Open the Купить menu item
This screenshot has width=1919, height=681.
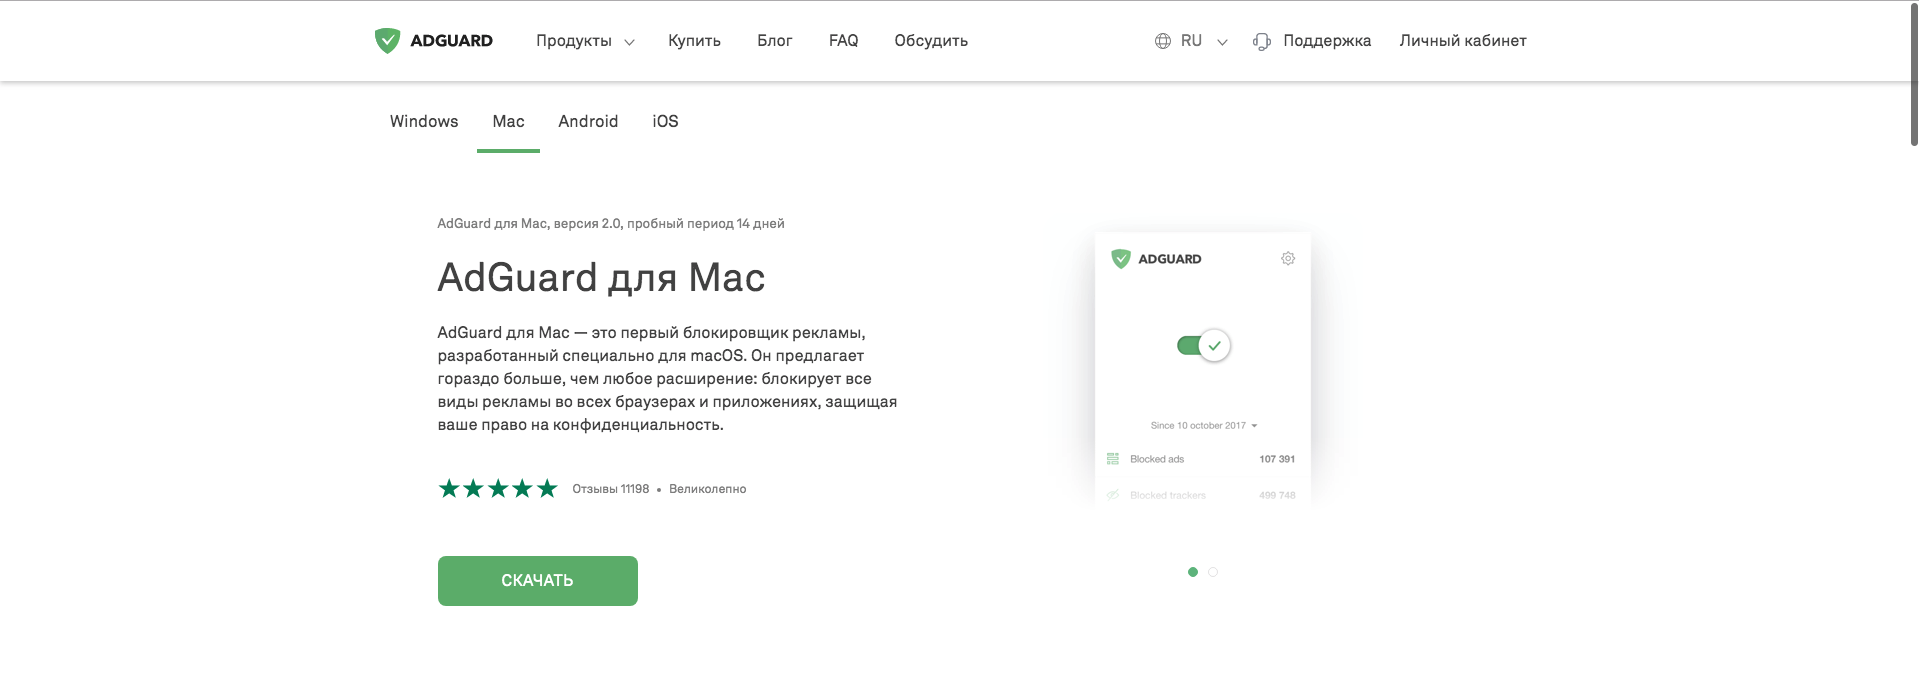tap(694, 41)
